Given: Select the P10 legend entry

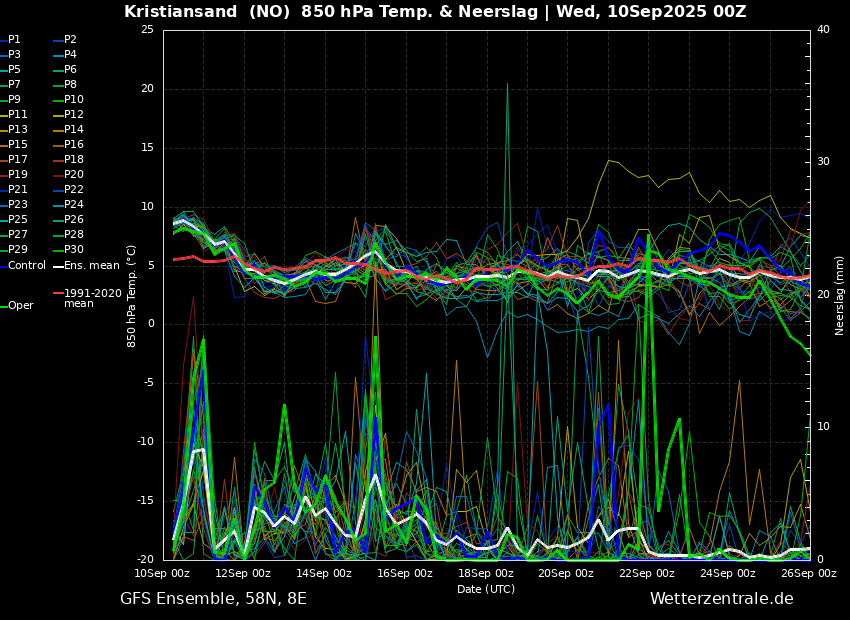Looking at the screenshot, I should pos(73,100).
